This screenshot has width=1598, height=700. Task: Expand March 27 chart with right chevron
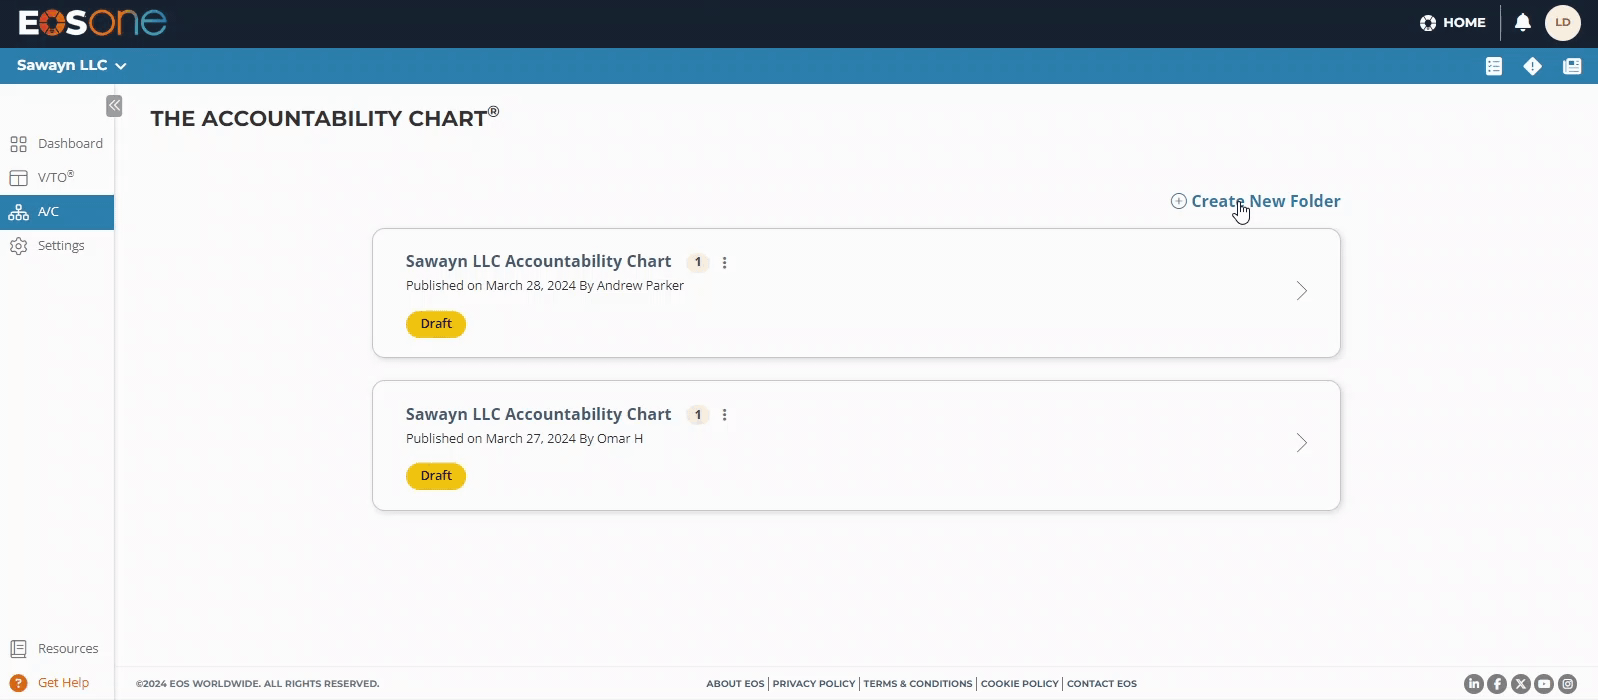coord(1302,443)
